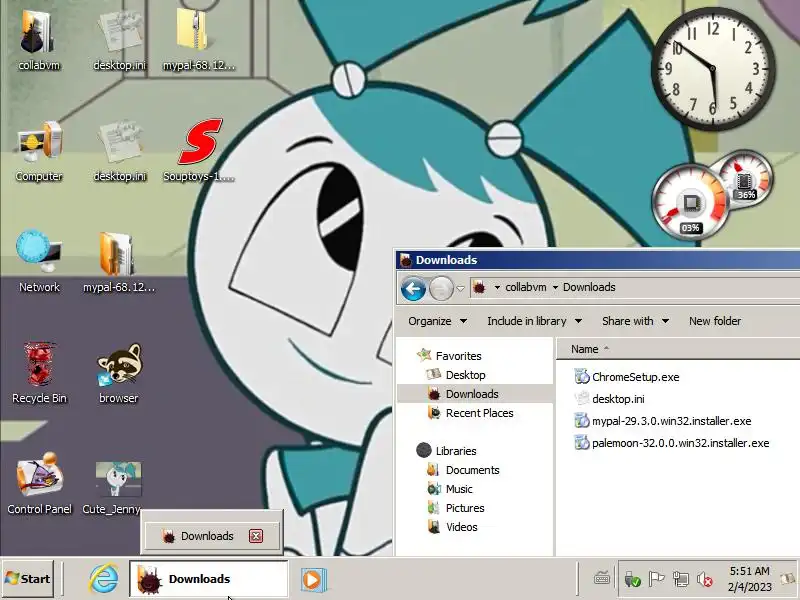Select Favorites in the navigation pane
This screenshot has height=600, width=800.
[x=458, y=356]
